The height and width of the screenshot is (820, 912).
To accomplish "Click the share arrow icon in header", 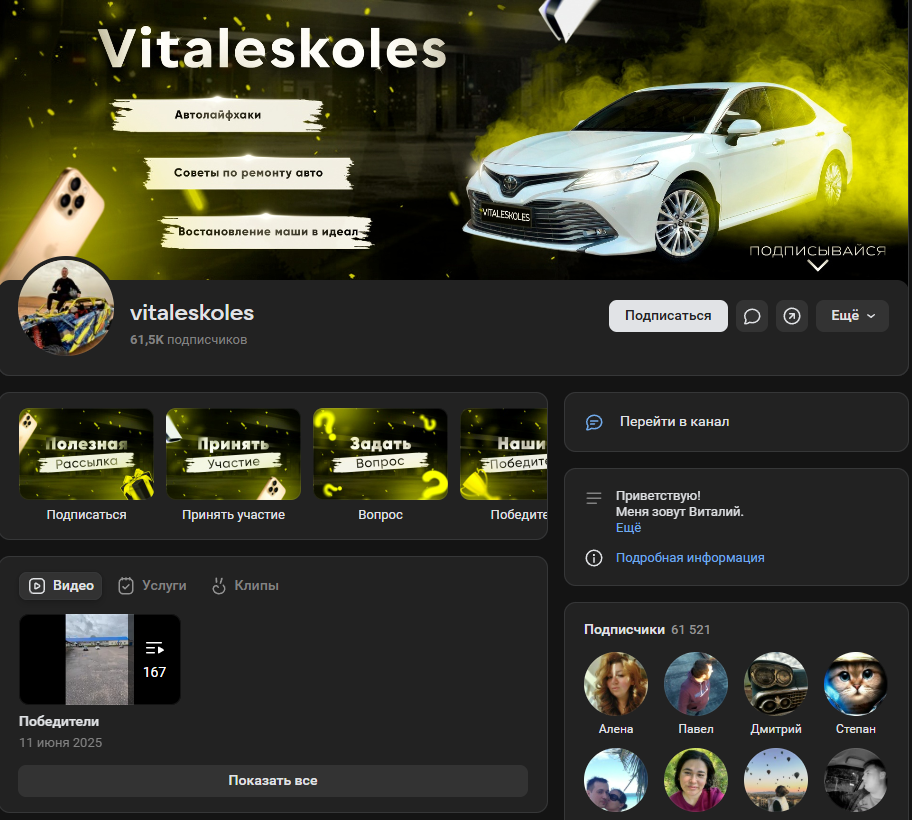I will 792,316.
